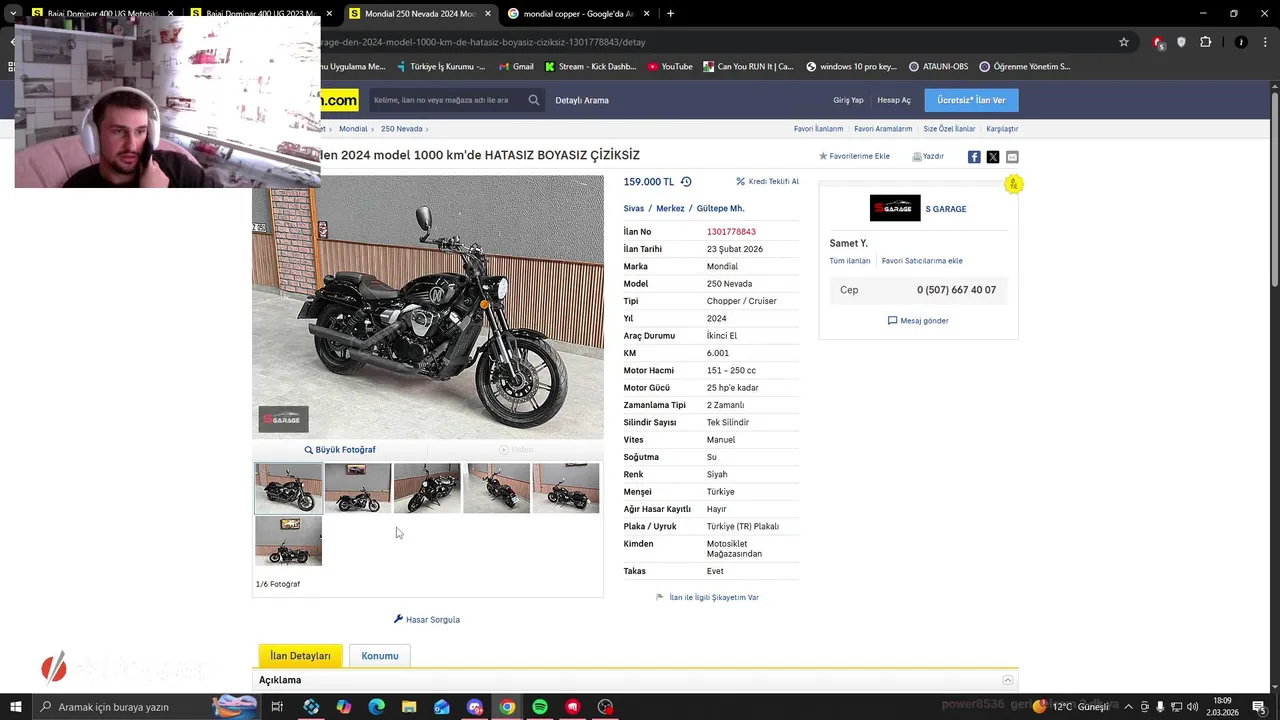Open YouTube bookmark

tap(670, 67)
